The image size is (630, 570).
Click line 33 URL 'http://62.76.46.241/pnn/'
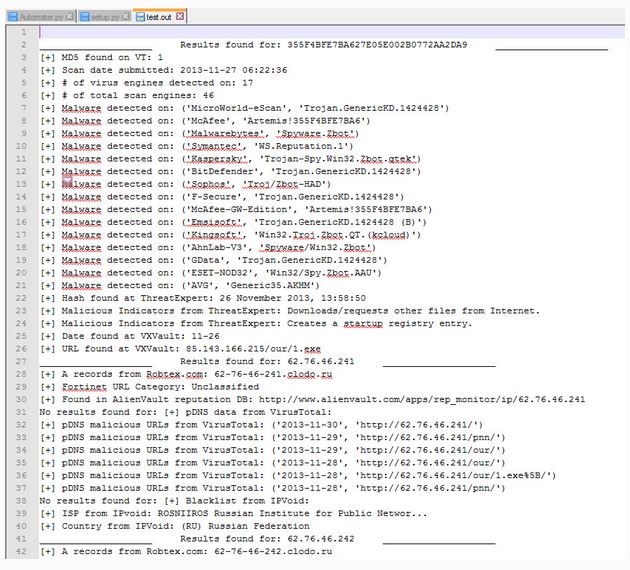[428, 437]
